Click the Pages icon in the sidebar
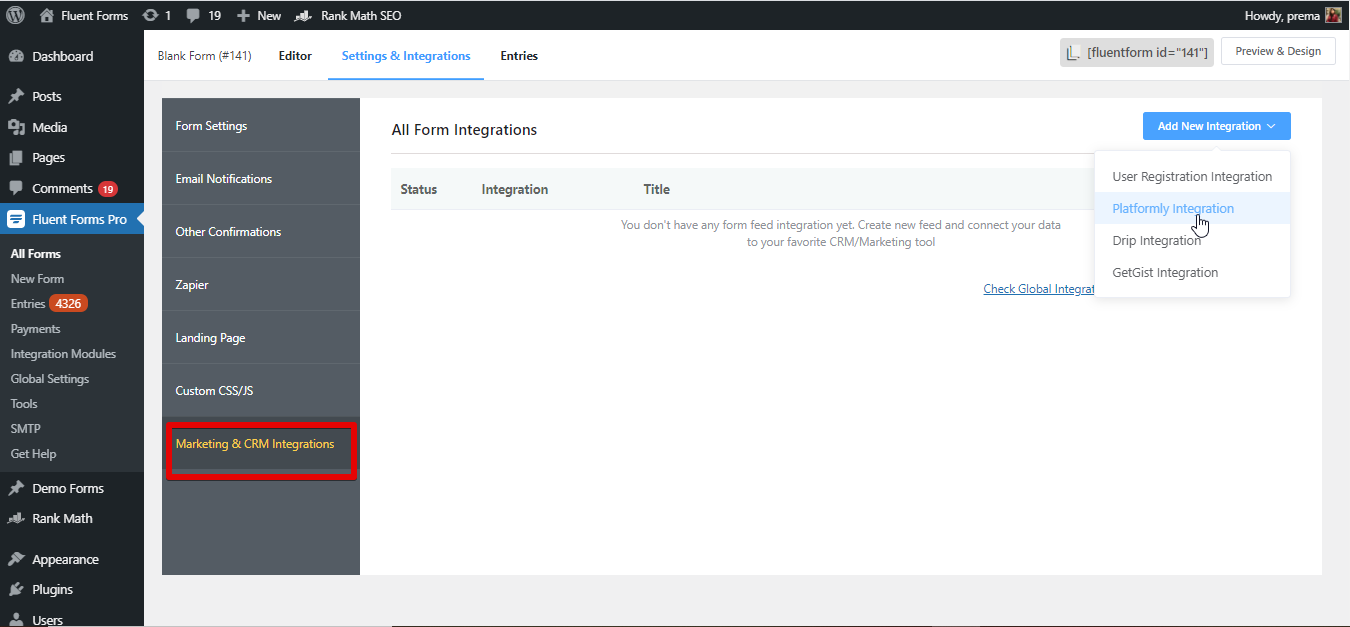The height and width of the screenshot is (627, 1350). pos(16,158)
